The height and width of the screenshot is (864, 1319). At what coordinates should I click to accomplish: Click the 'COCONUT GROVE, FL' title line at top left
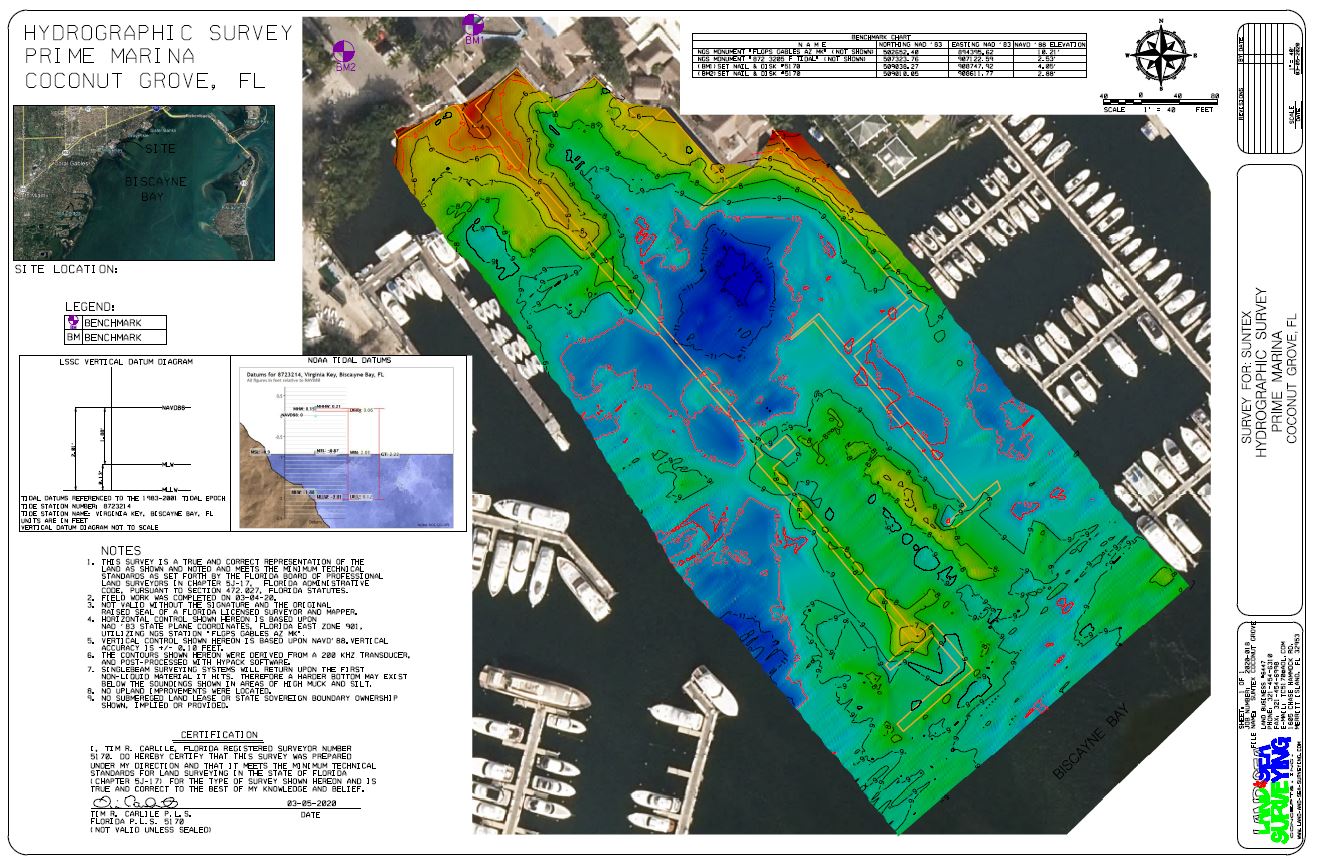(x=145, y=82)
